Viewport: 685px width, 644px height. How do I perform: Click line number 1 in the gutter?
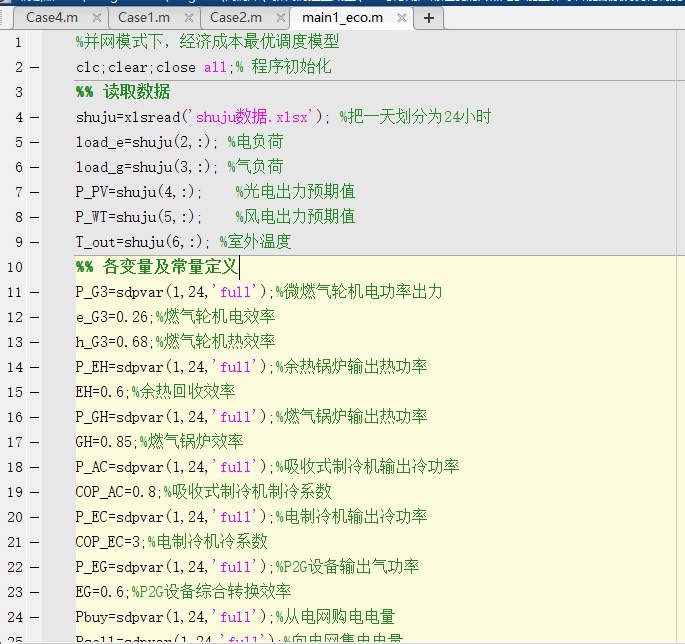tap(18, 42)
